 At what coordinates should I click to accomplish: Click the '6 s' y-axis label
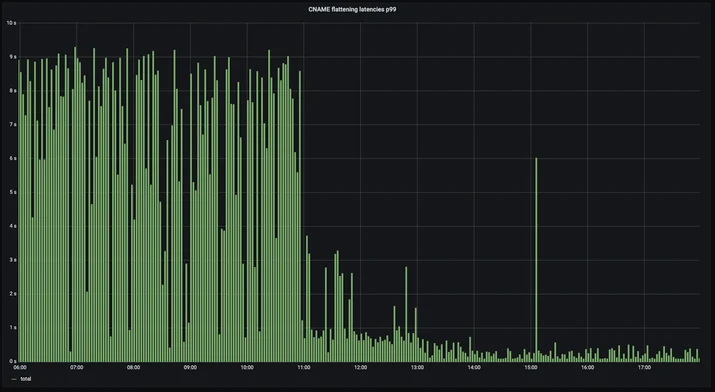tap(13, 158)
